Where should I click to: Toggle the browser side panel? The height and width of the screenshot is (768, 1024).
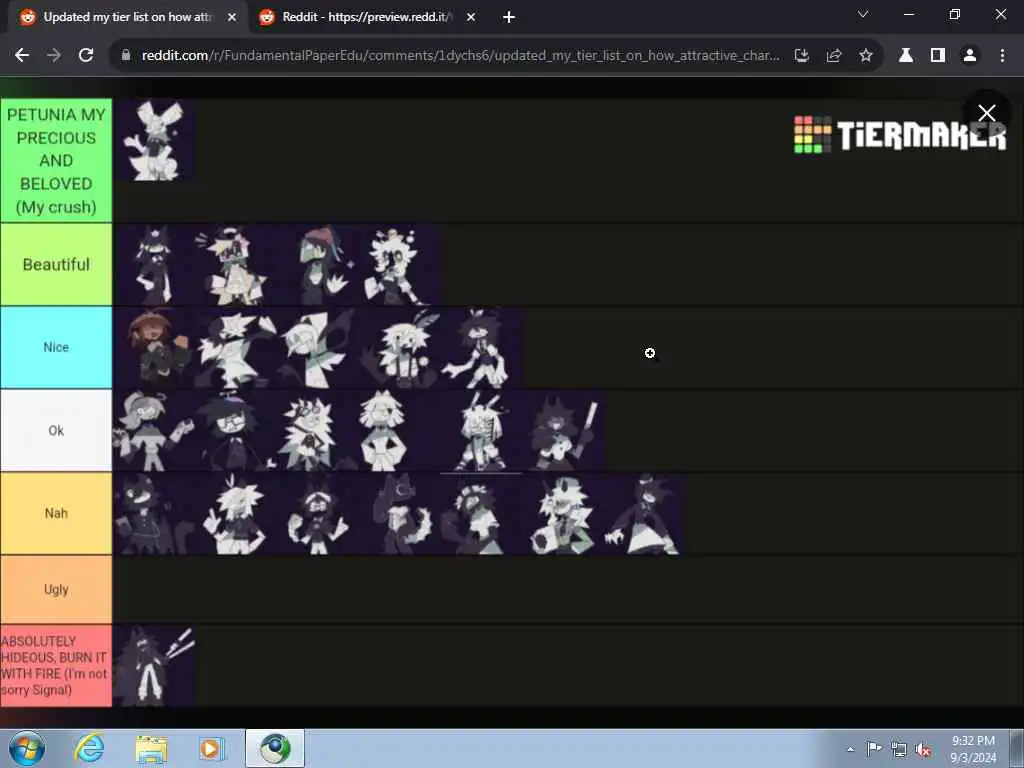pyautogui.click(x=938, y=56)
